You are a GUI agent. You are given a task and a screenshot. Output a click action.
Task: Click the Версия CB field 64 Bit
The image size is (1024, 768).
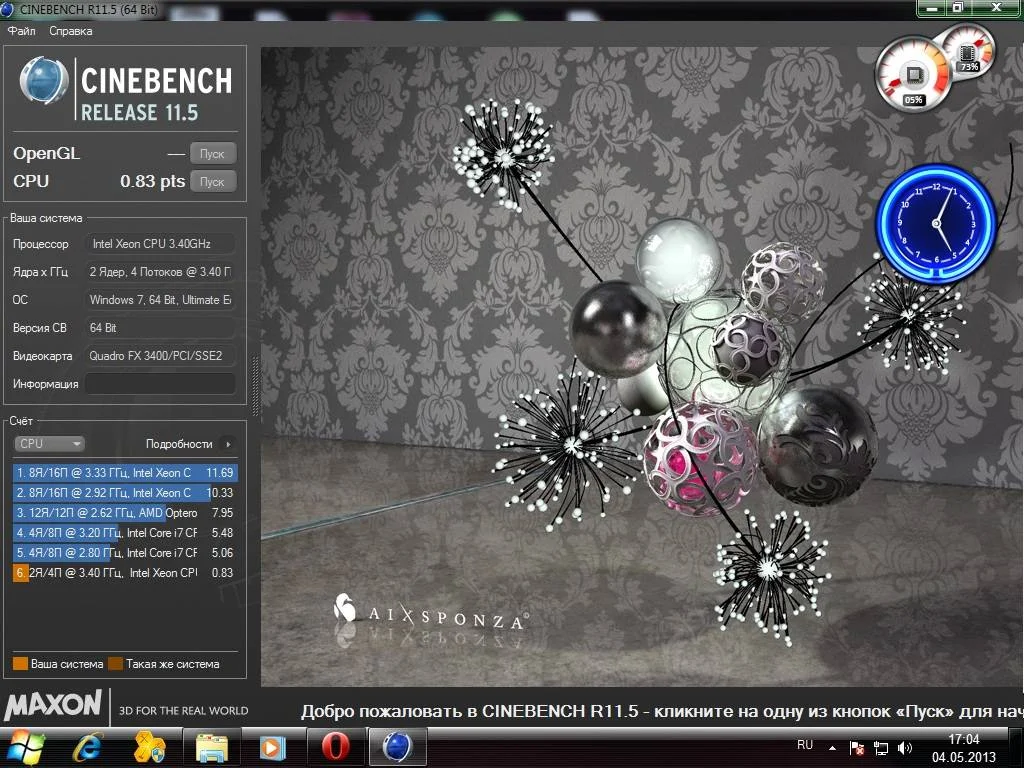pos(161,328)
